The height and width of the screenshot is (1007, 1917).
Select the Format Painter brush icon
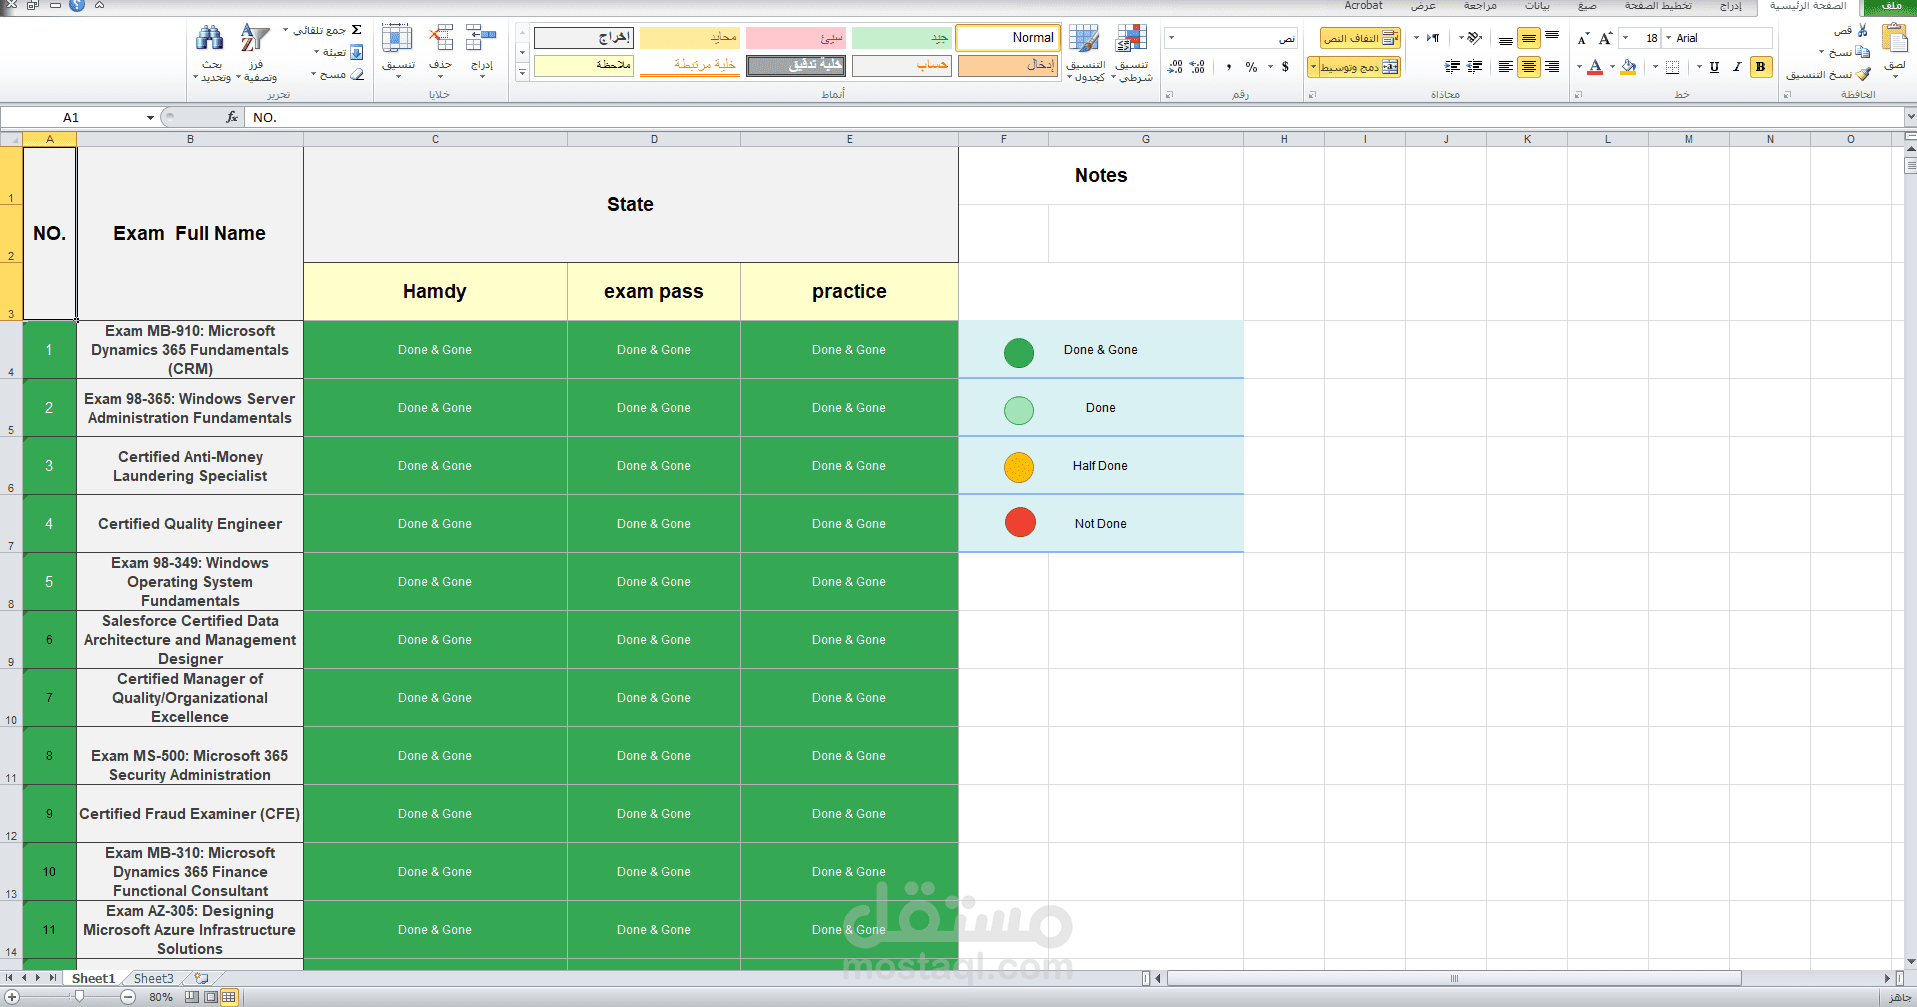click(1863, 74)
